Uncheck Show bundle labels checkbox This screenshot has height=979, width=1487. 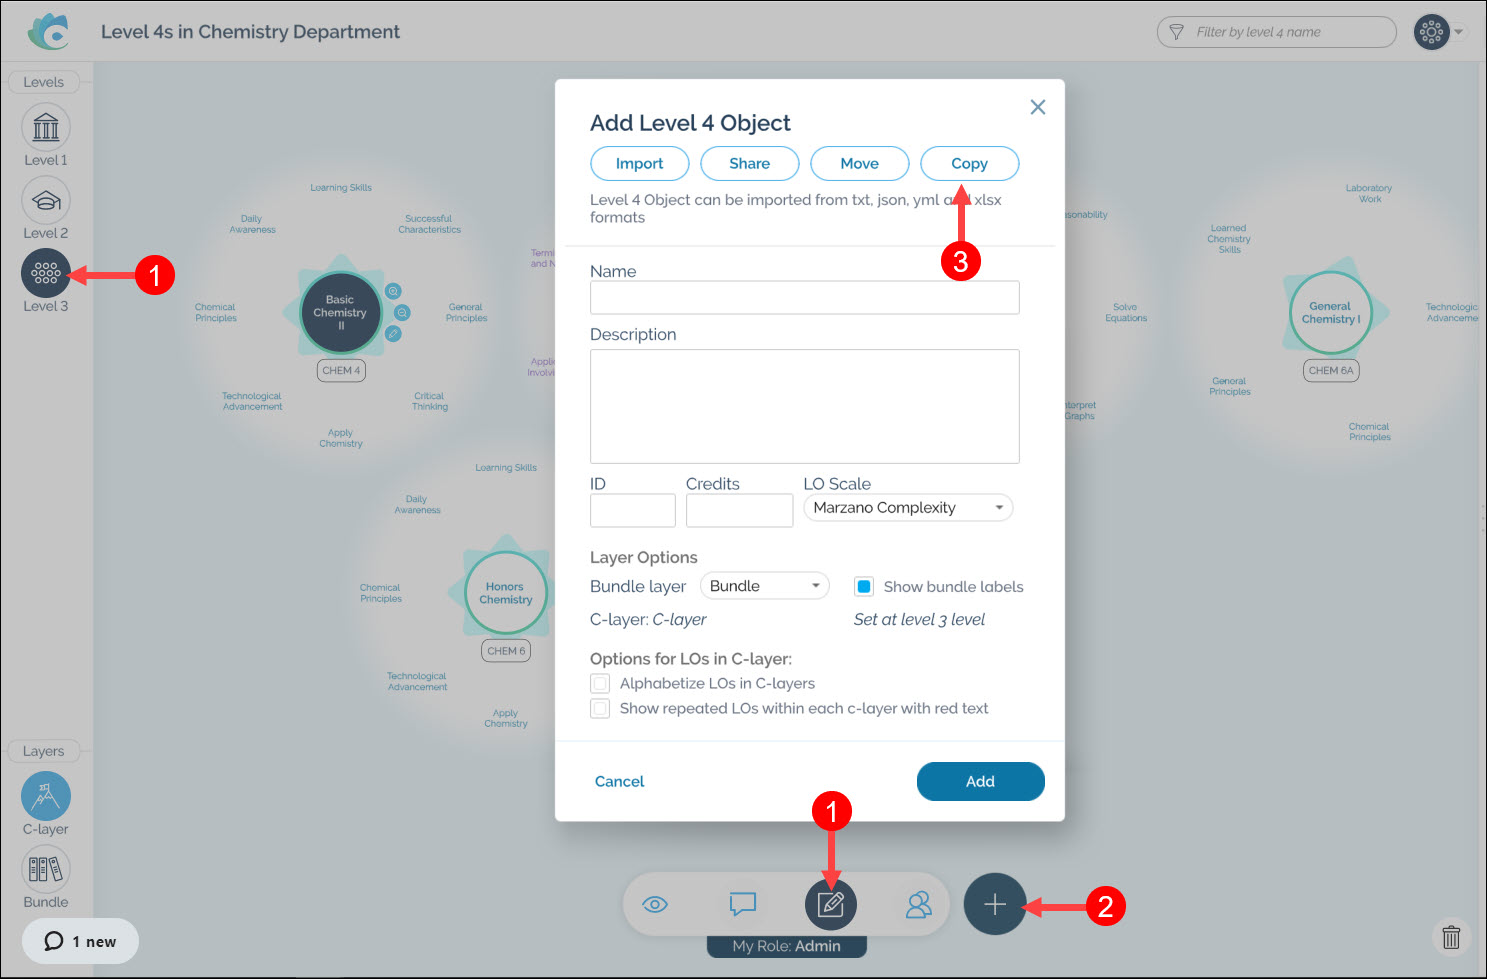coord(865,587)
